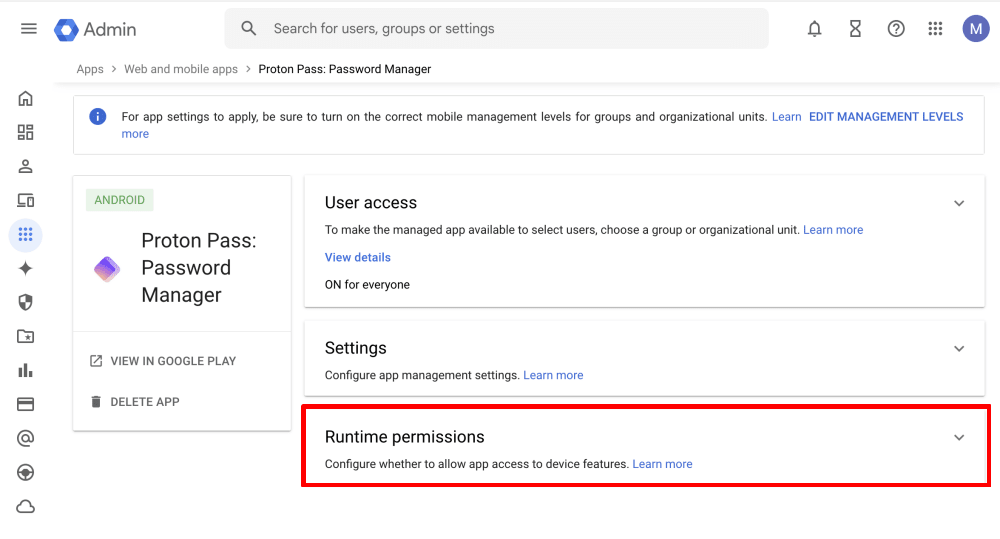Click the ANDROID platform badge
The image size is (1000, 539).
click(120, 200)
